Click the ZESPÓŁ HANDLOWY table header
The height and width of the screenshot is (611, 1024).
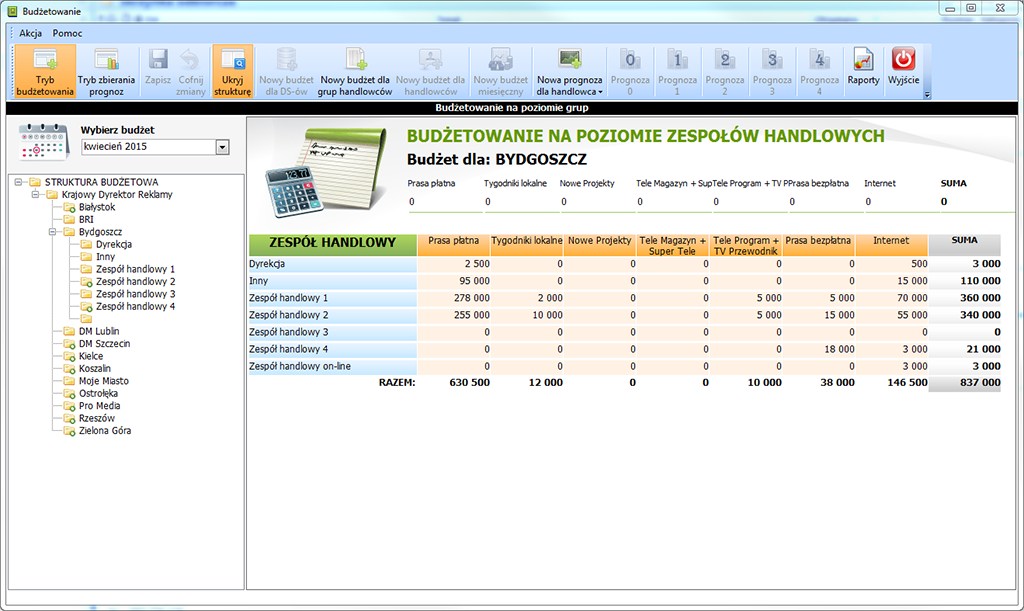coord(333,245)
